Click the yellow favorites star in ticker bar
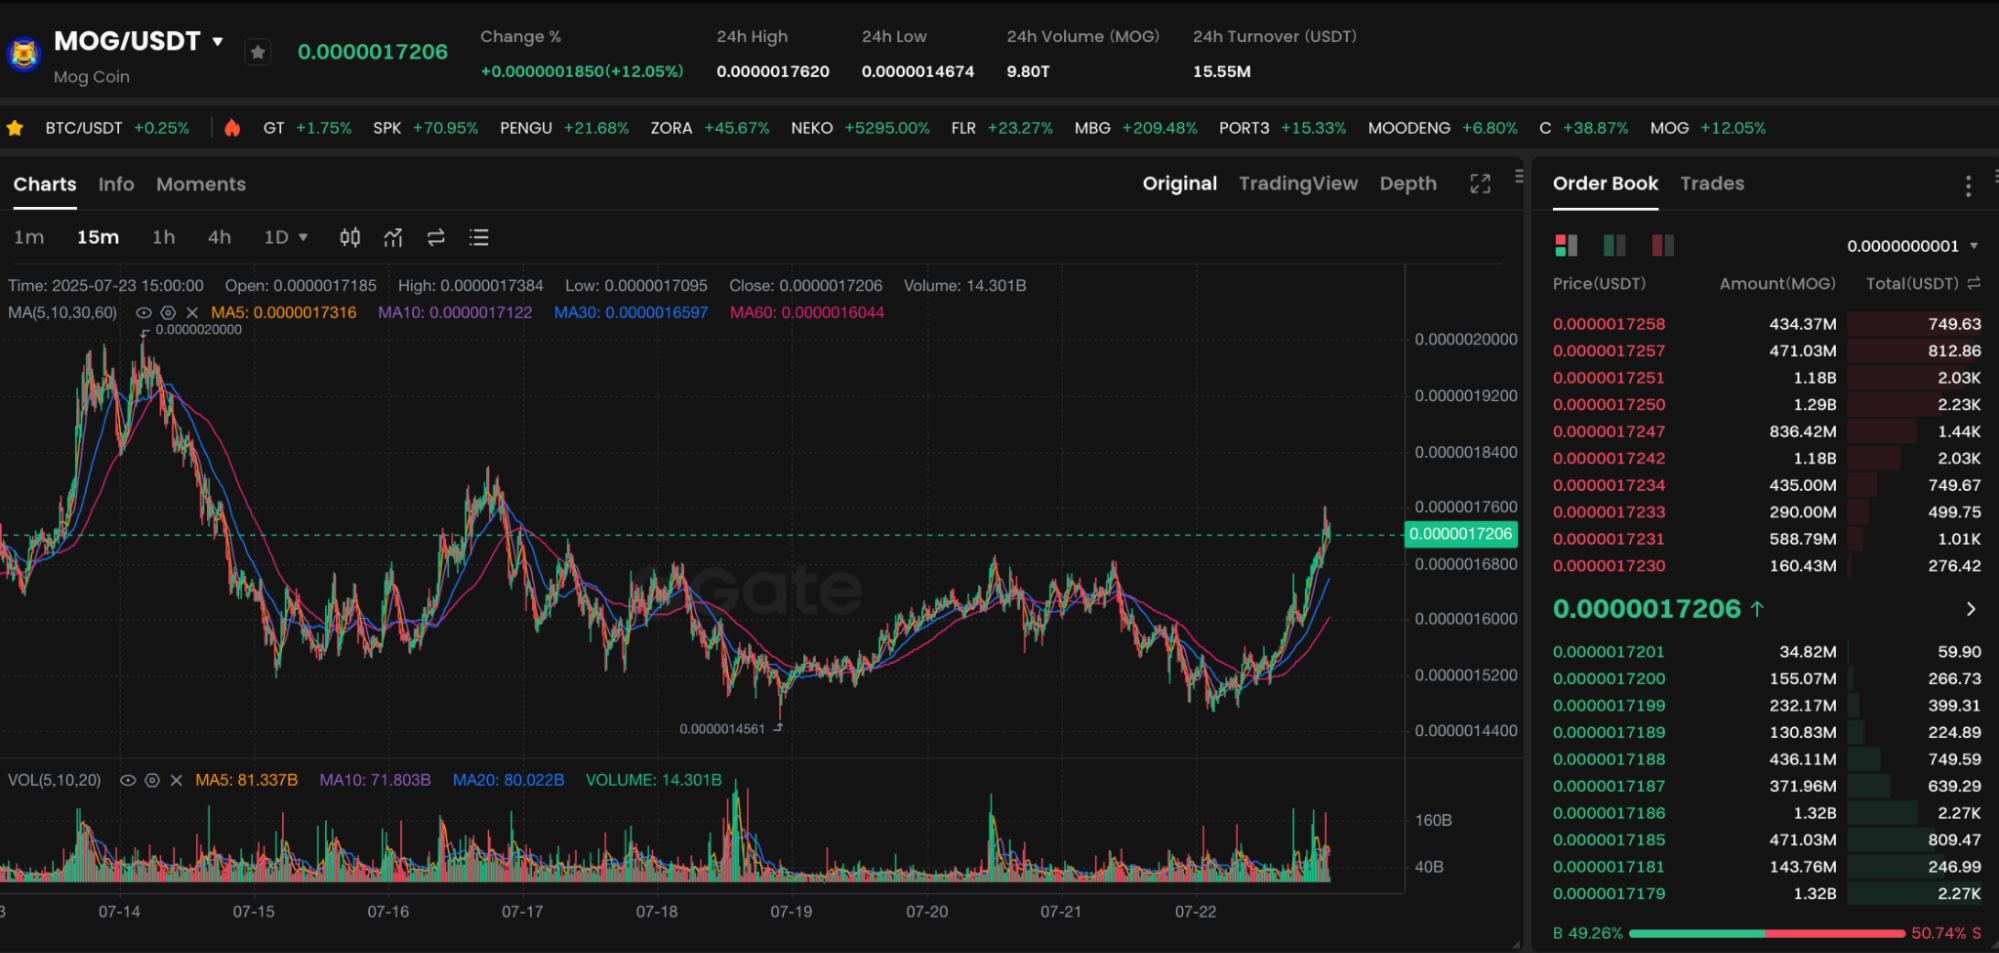Viewport: 1999px width, 953px height. (15, 128)
